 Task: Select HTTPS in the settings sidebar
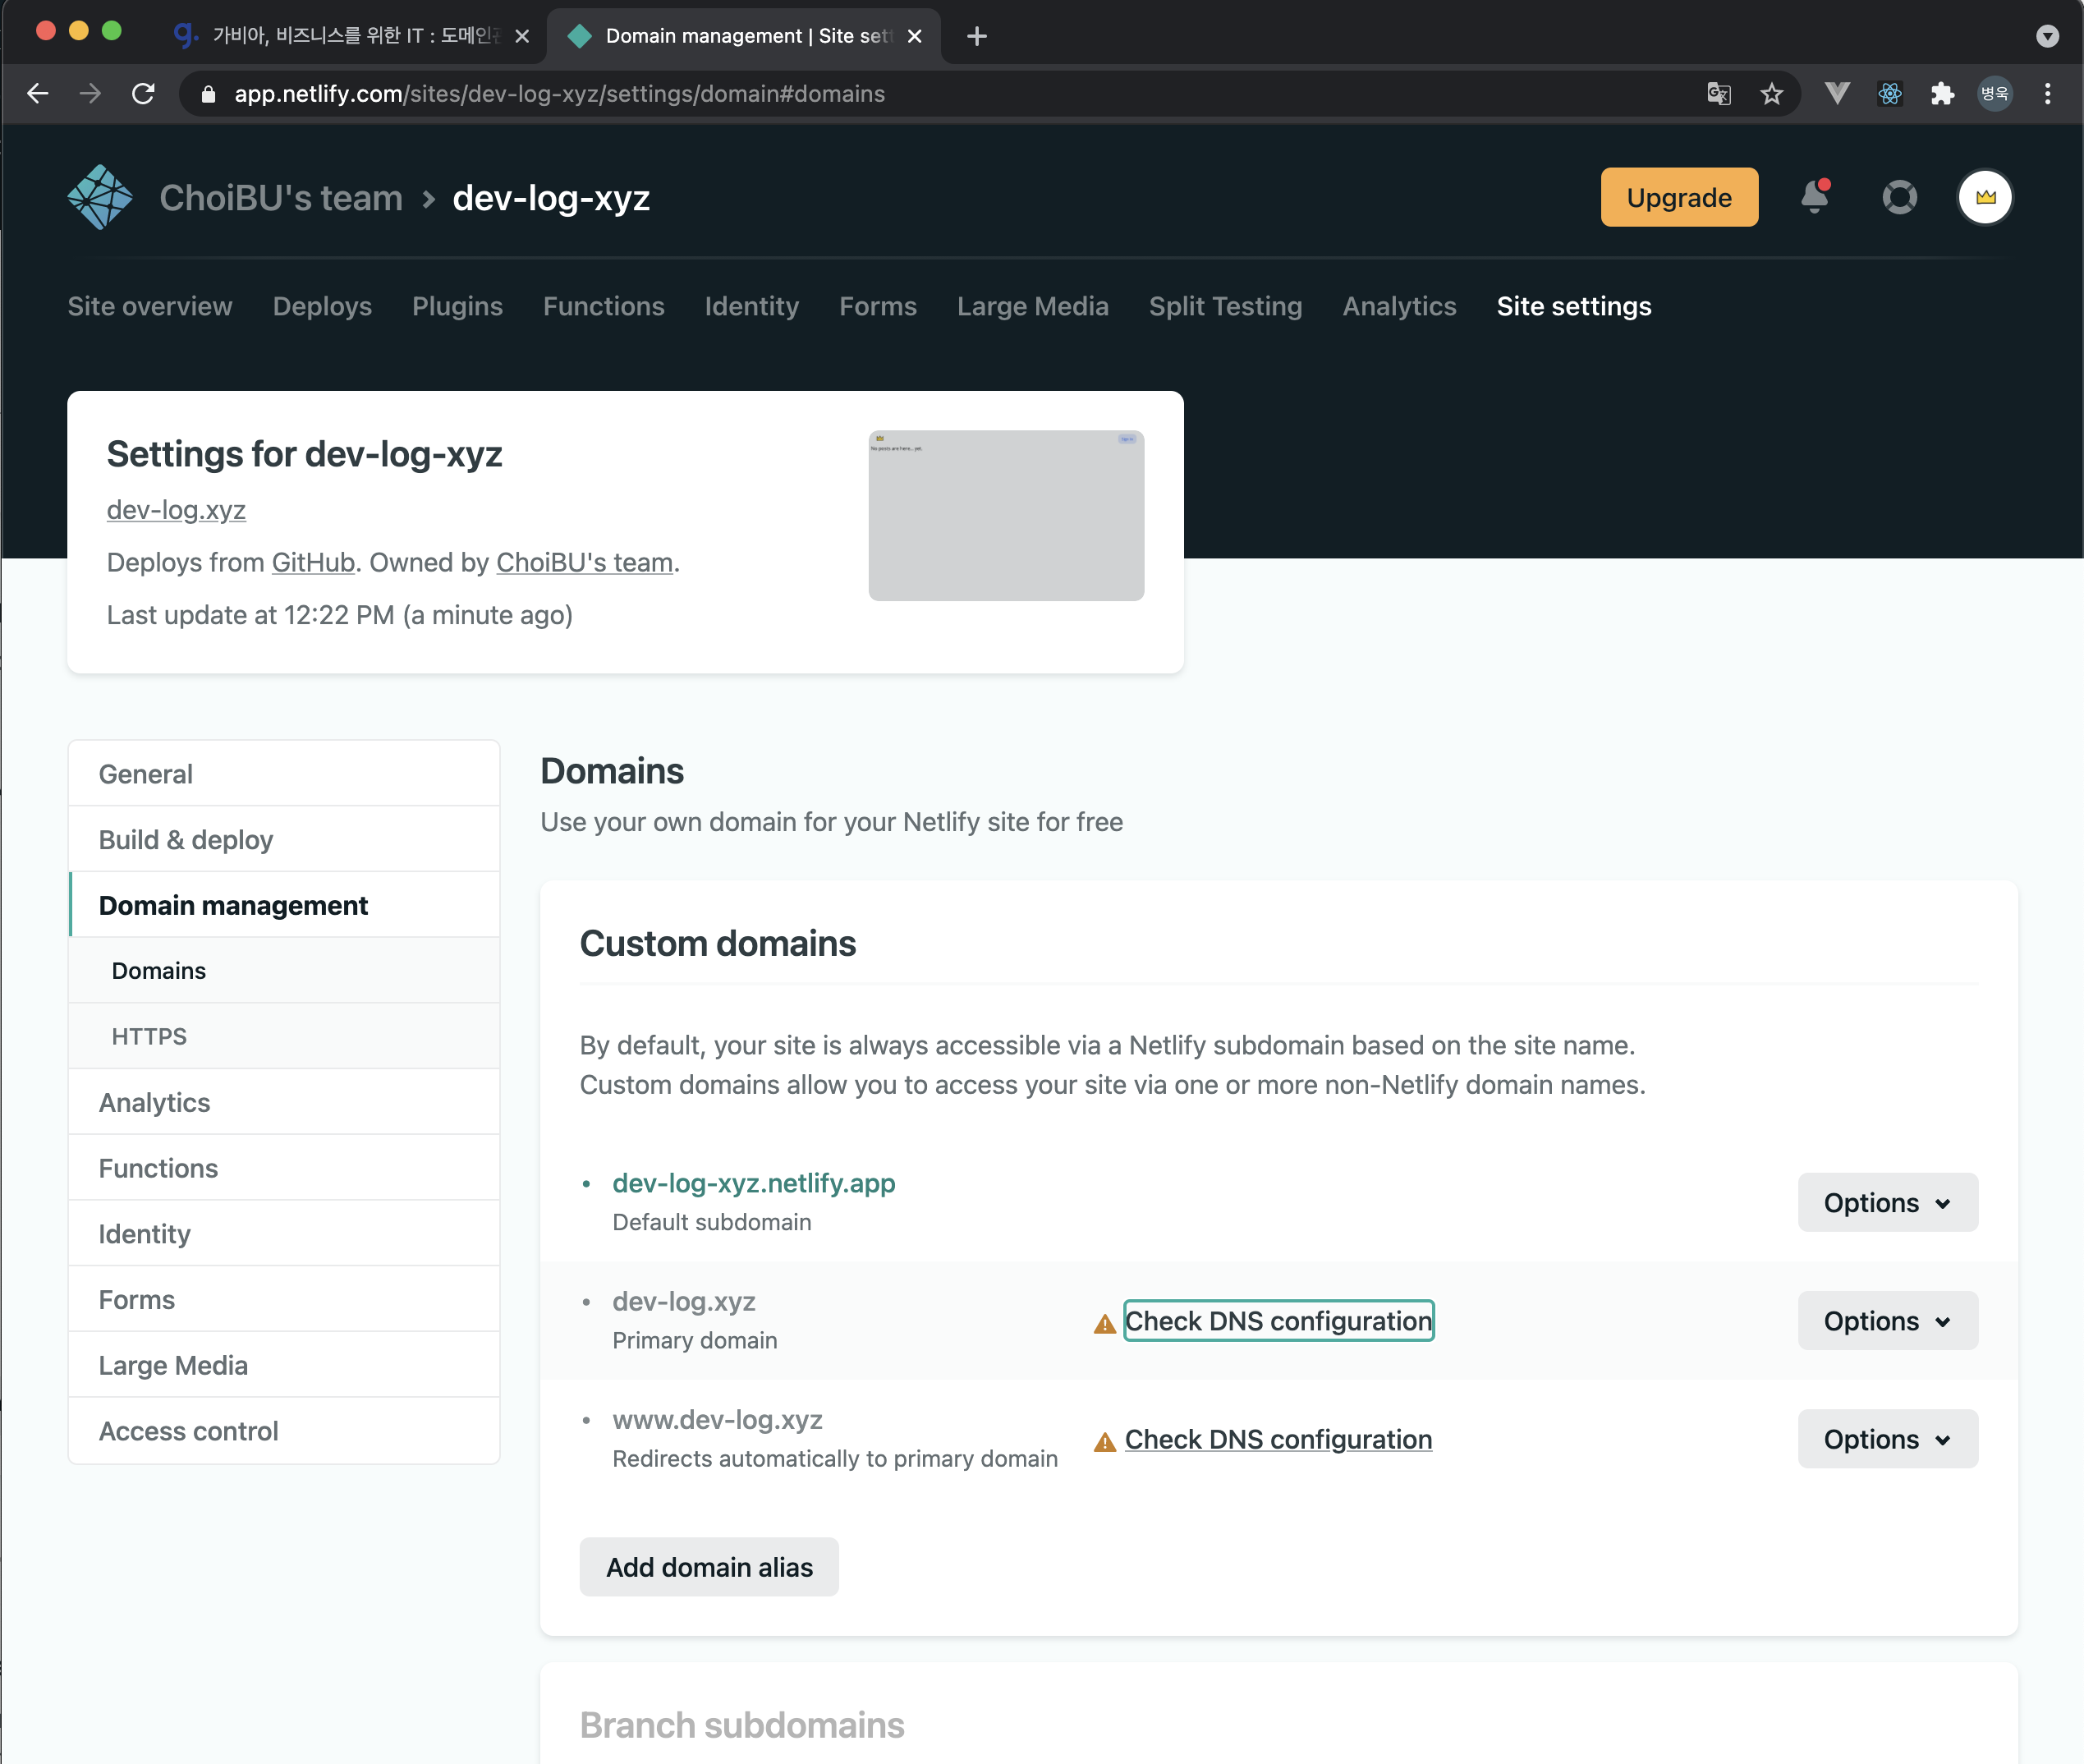149,1036
